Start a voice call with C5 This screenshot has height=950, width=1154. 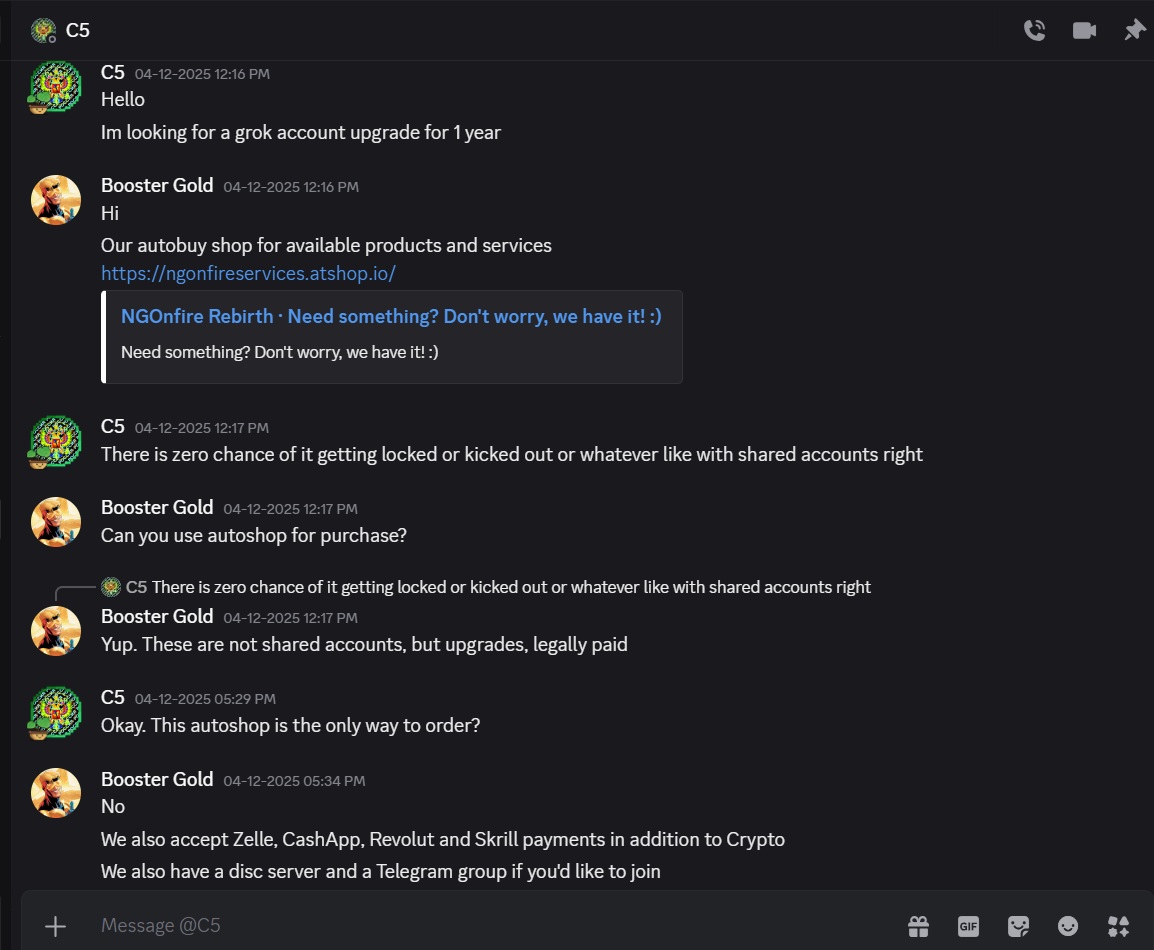click(1035, 30)
